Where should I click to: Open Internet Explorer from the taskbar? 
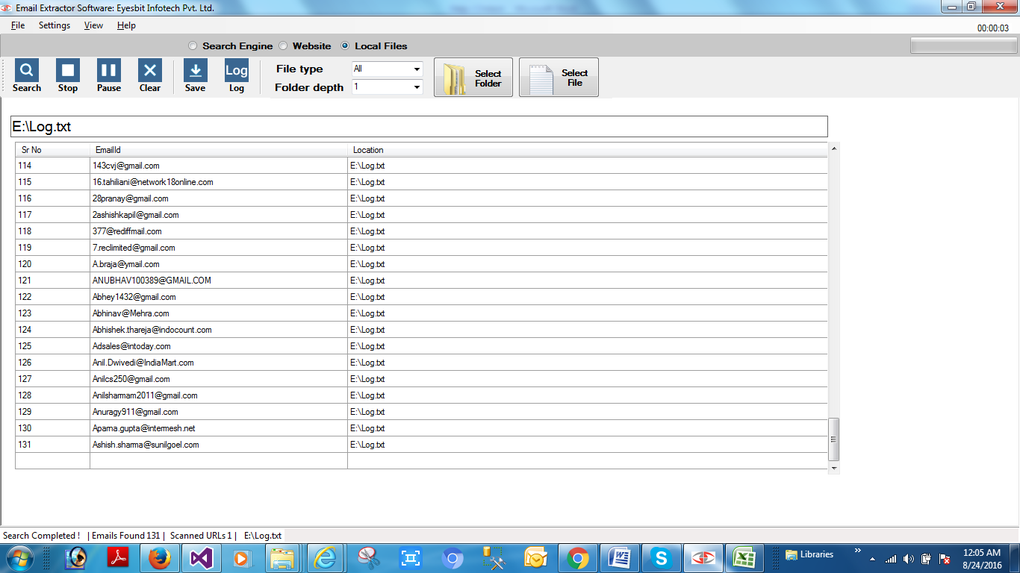pos(325,559)
